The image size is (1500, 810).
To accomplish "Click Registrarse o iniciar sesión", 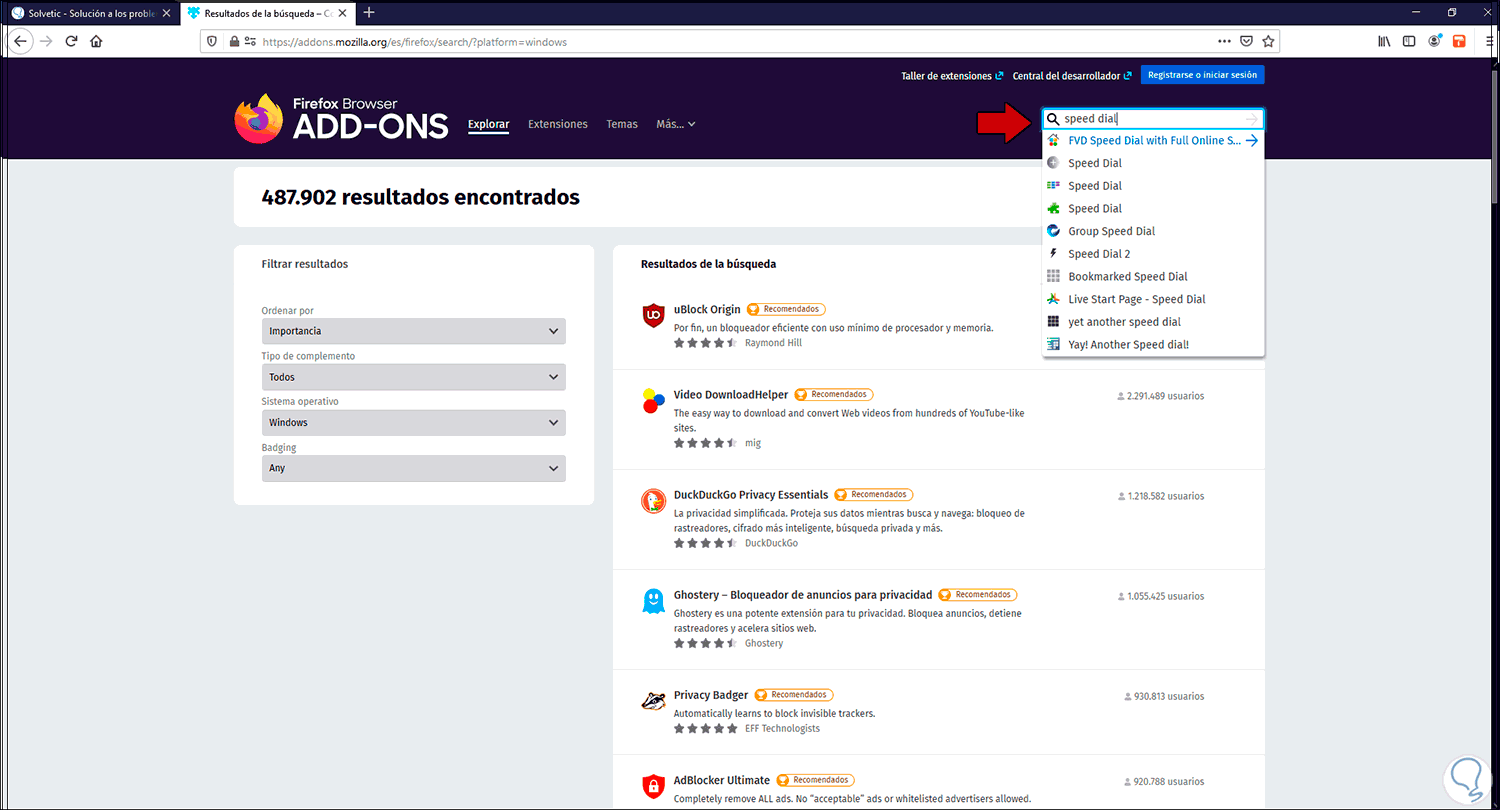I will coord(1203,75).
